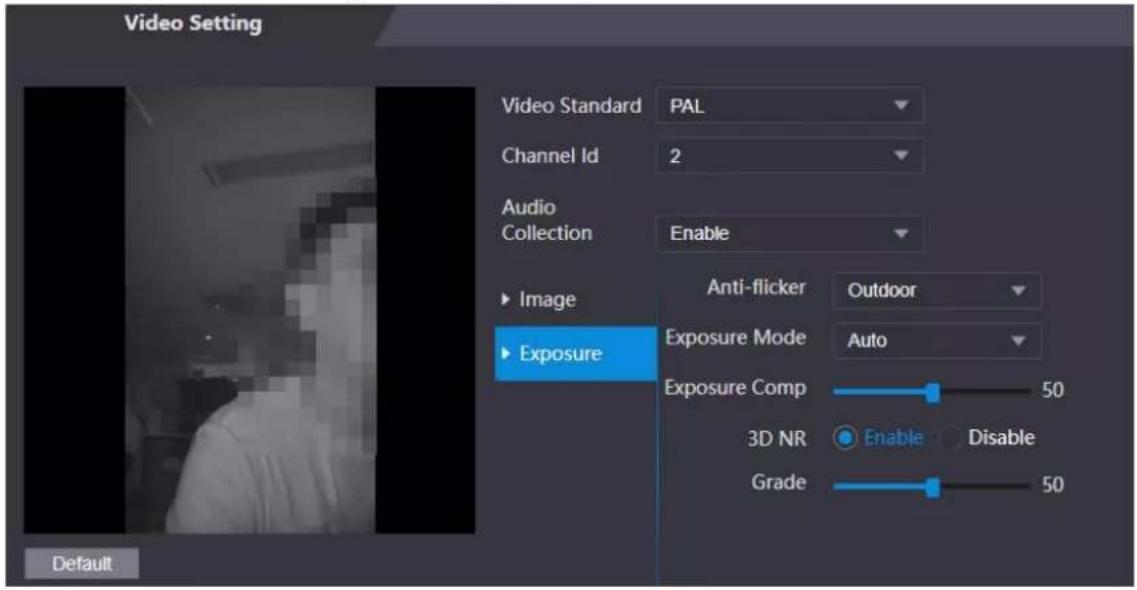
Task: Click the Audio Collection label
Action: click(547, 220)
